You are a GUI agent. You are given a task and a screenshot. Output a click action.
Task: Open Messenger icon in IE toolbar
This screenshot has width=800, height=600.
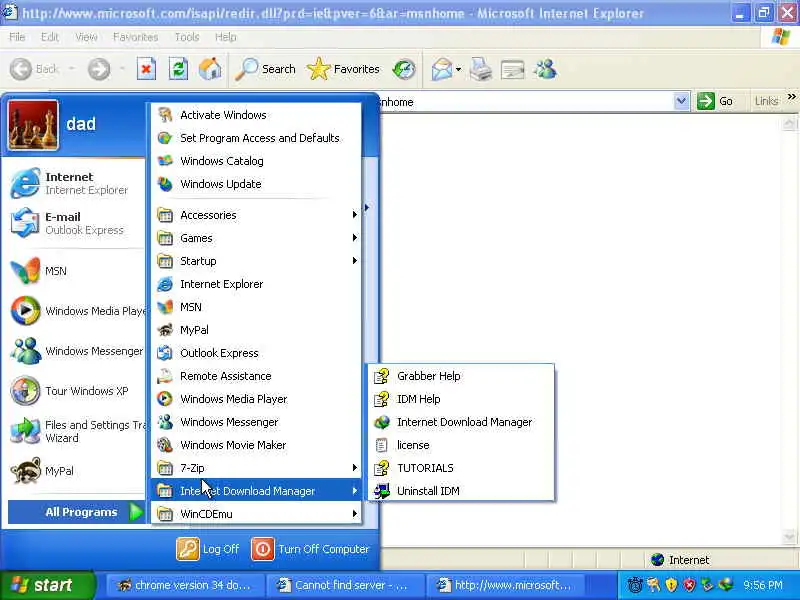tap(545, 69)
